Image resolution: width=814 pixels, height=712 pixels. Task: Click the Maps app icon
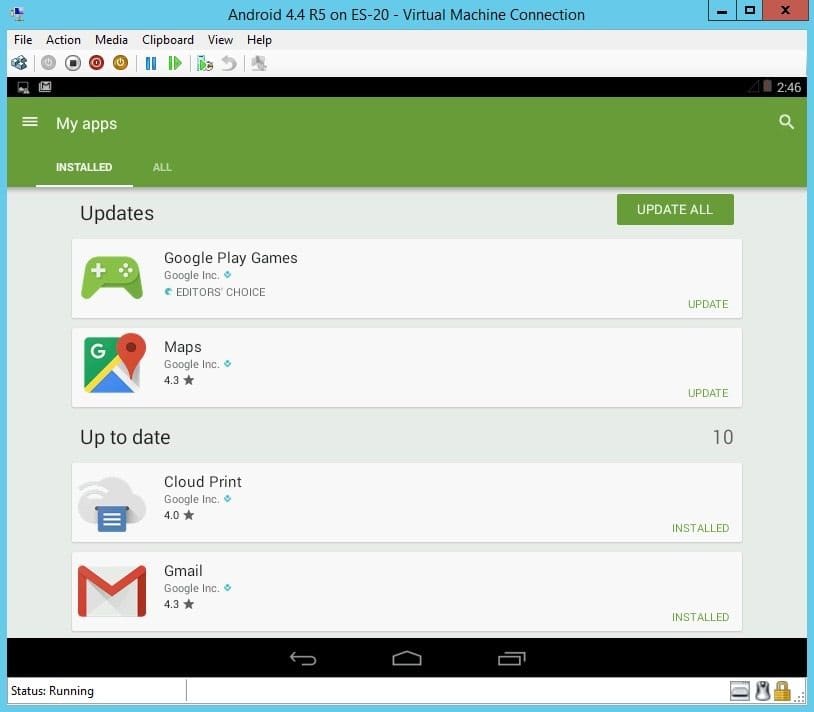click(115, 363)
